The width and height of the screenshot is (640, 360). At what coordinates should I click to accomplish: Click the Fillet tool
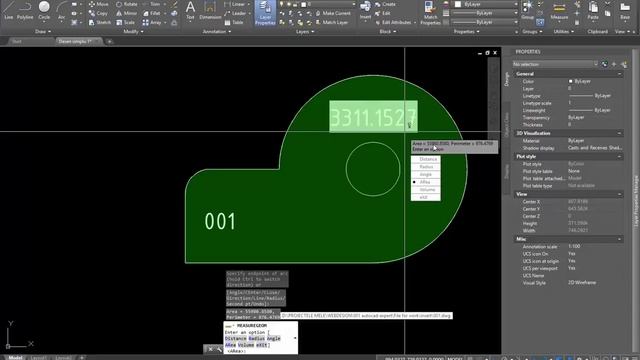tap(152, 13)
